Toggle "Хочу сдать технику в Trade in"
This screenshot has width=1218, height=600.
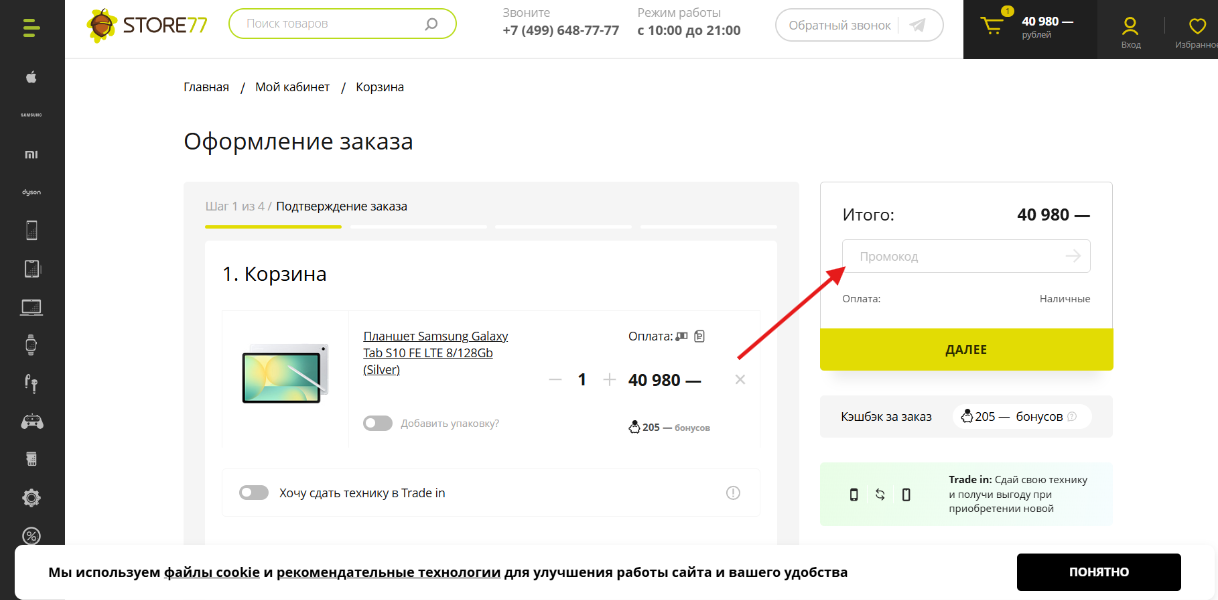pyautogui.click(x=254, y=493)
